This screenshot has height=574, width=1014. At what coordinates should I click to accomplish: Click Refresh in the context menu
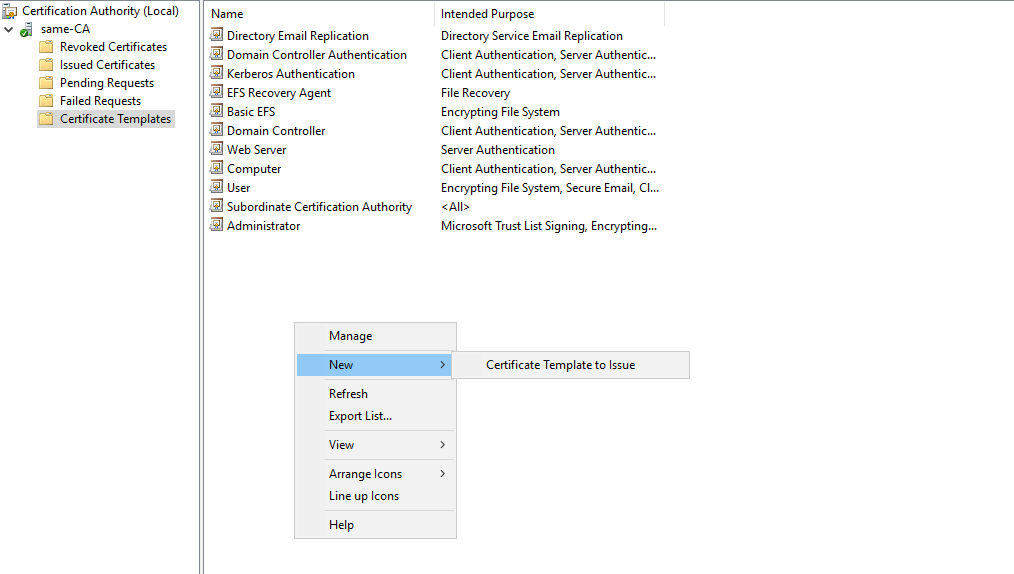coord(348,394)
